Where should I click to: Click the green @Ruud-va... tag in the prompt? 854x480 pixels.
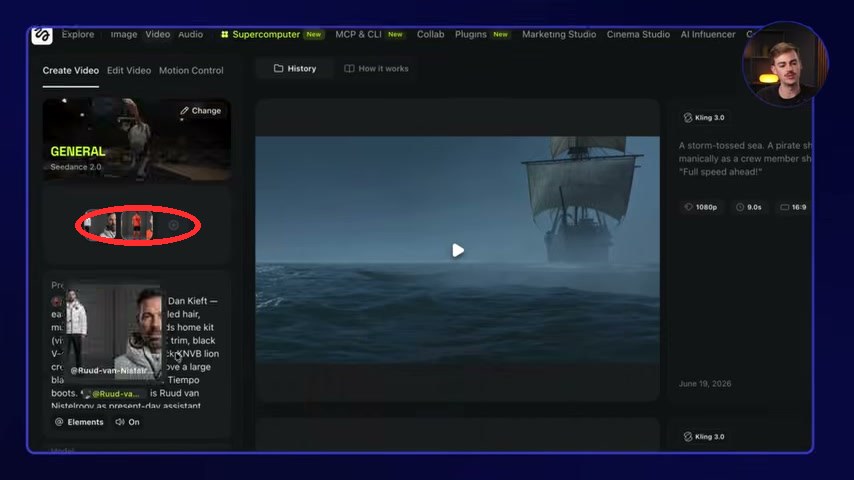point(114,393)
